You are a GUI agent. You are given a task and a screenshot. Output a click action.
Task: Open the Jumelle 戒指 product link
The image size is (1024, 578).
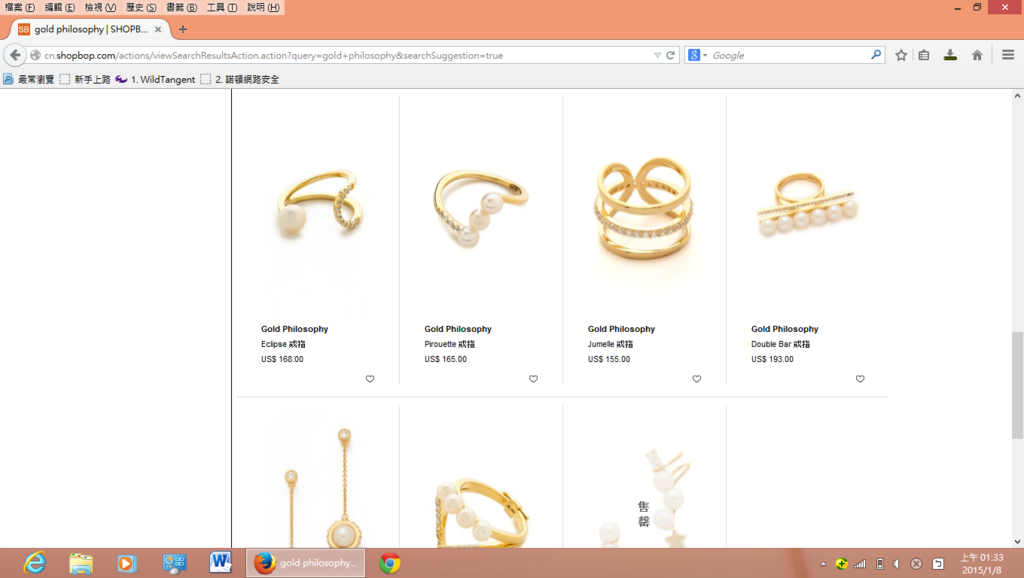610,344
